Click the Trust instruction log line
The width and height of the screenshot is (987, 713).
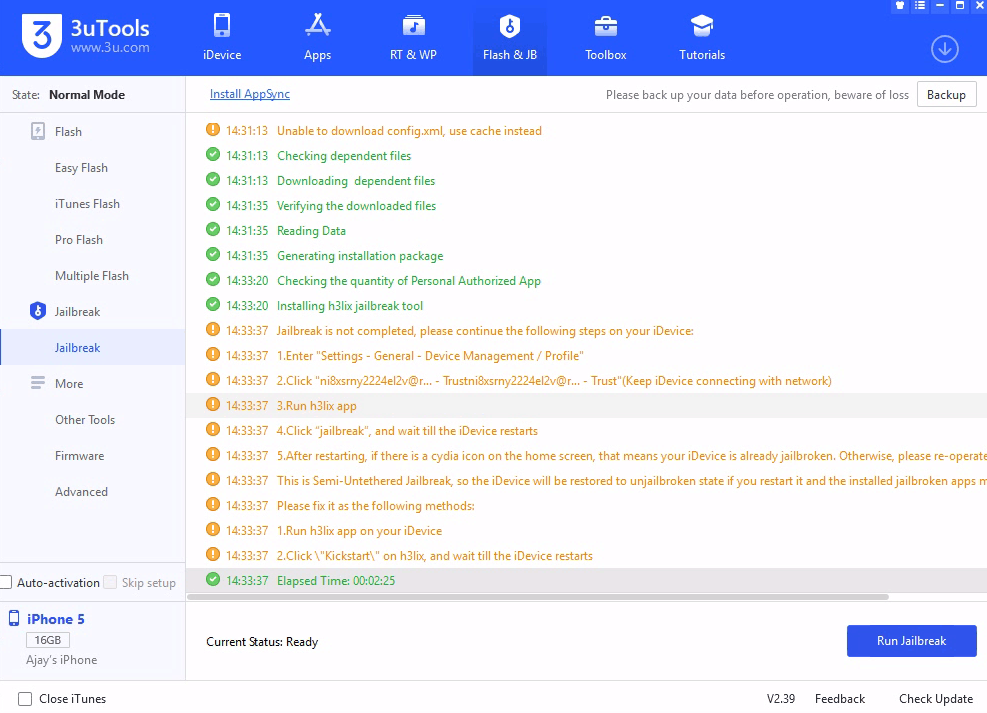pyautogui.click(x=554, y=381)
